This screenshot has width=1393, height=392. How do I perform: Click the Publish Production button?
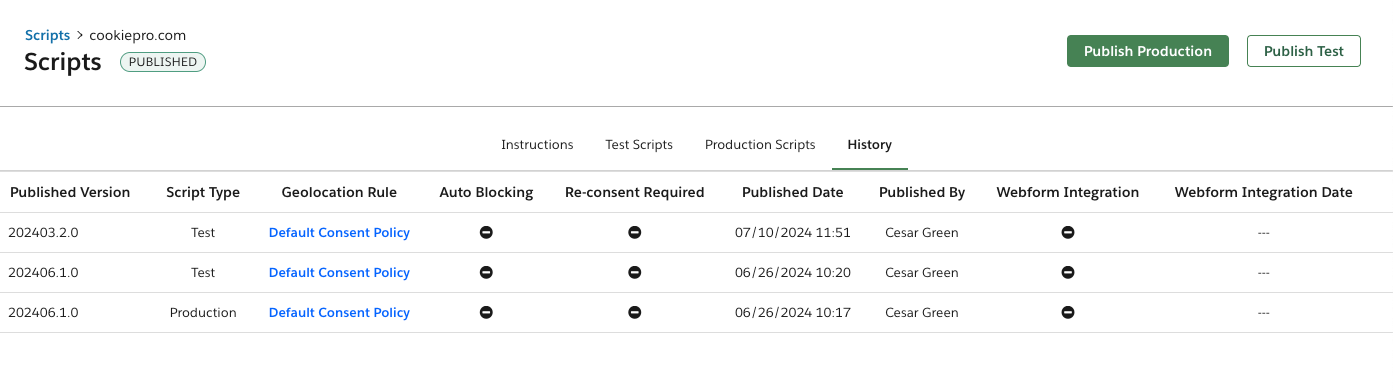click(1148, 51)
